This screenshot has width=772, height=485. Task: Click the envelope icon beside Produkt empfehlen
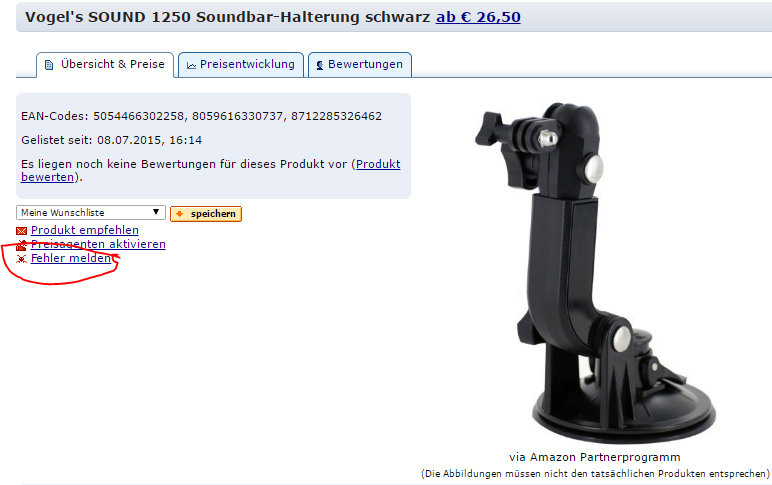21,231
